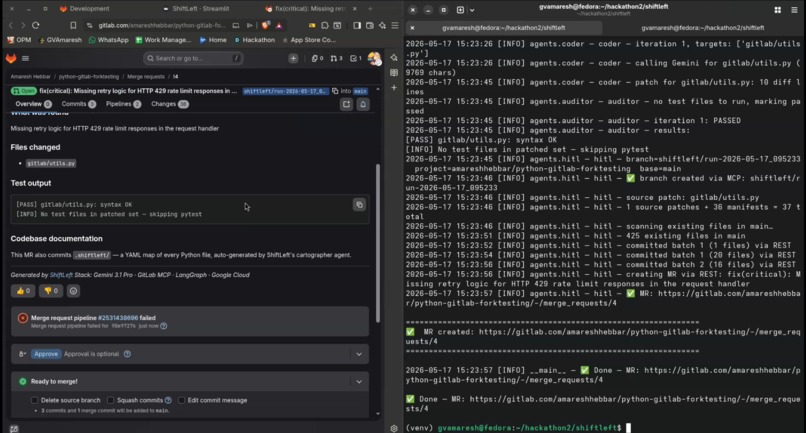Open the browser wallet icon
Image resolution: width=806 pixels, height=433 pixels.
click(x=370, y=25)
